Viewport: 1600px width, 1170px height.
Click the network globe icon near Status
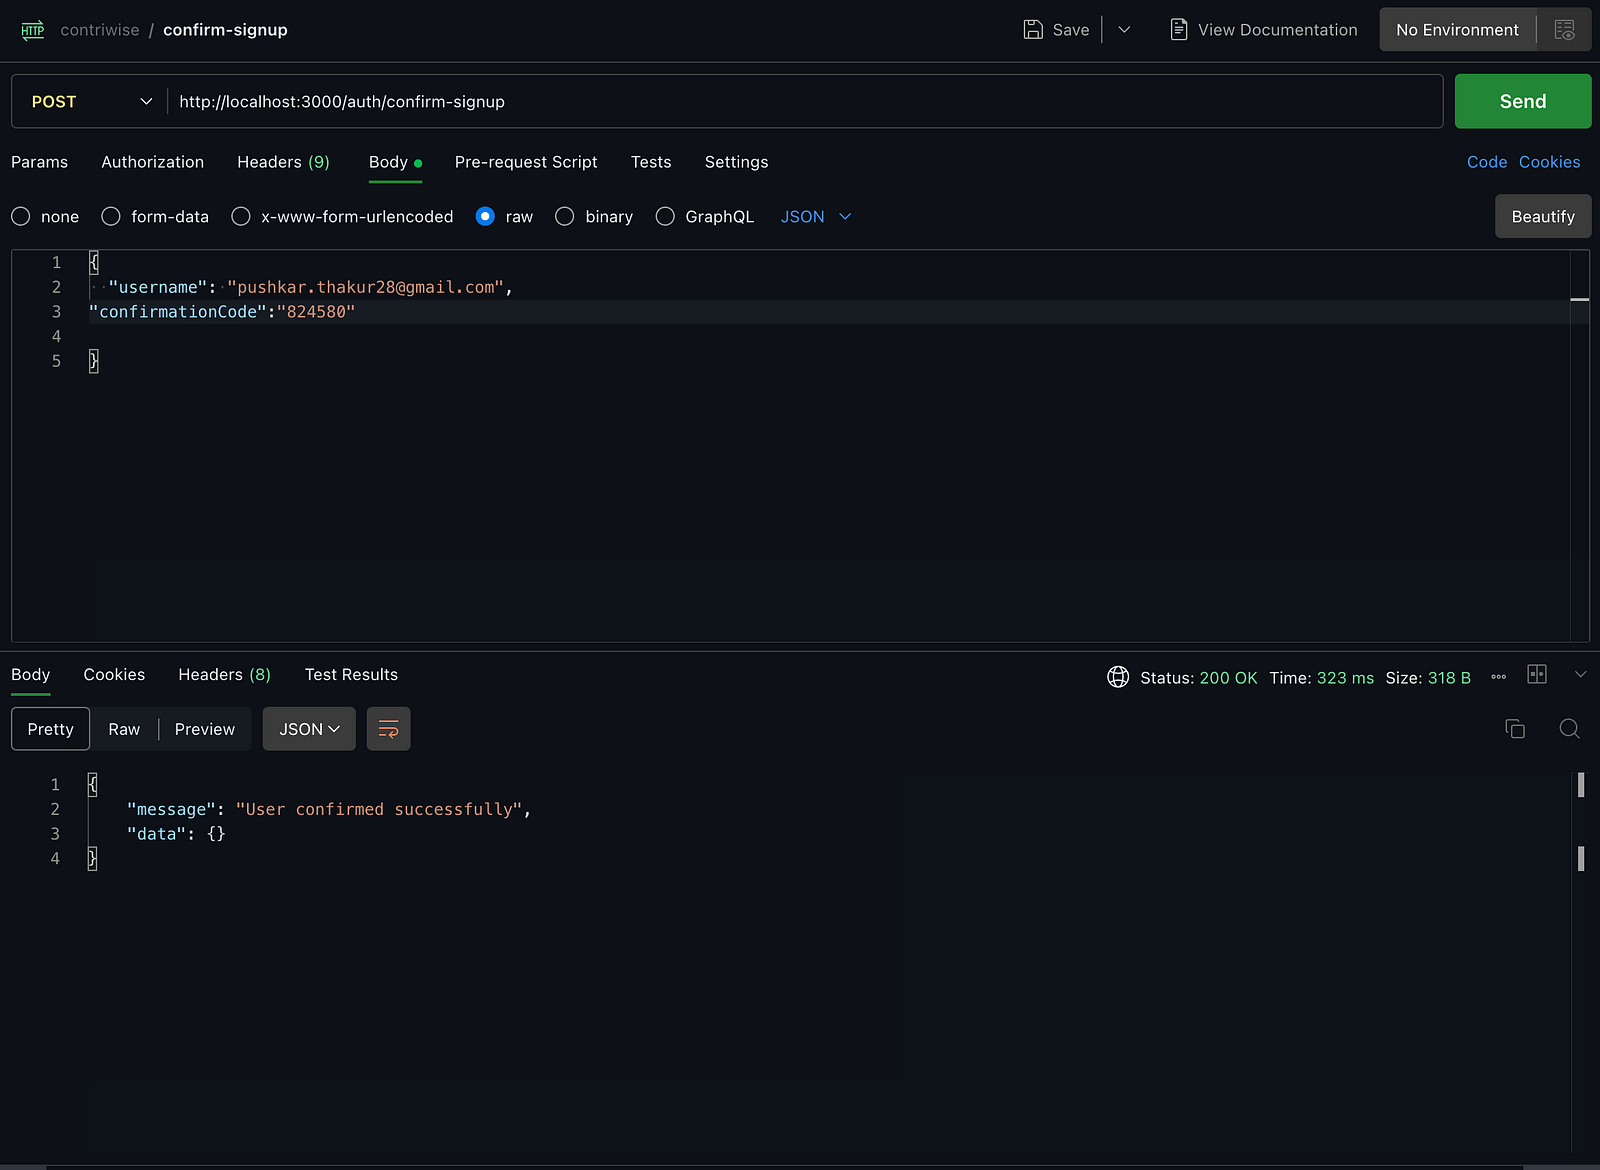pyautogui.click(x=1118, y=677)
